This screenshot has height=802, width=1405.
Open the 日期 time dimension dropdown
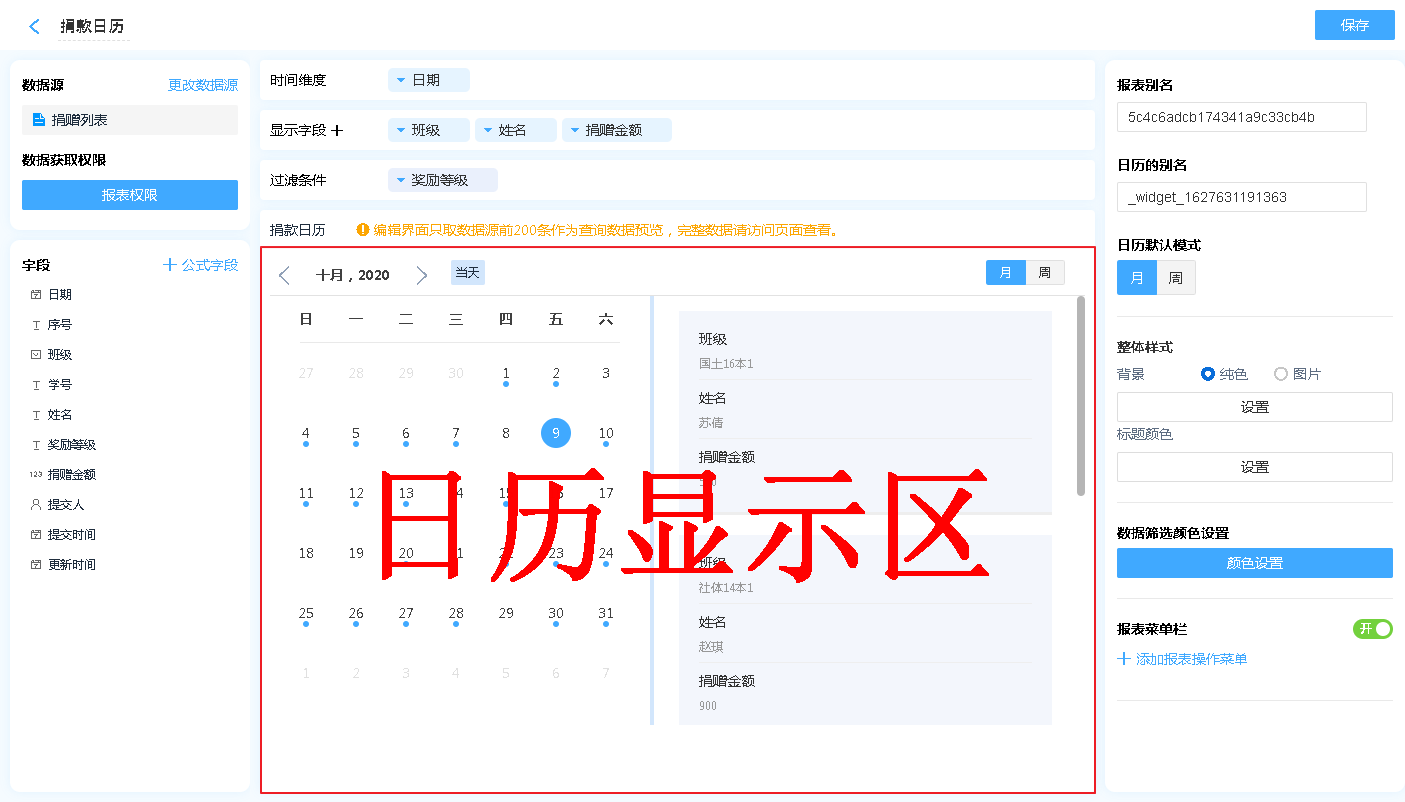point(428,80)
